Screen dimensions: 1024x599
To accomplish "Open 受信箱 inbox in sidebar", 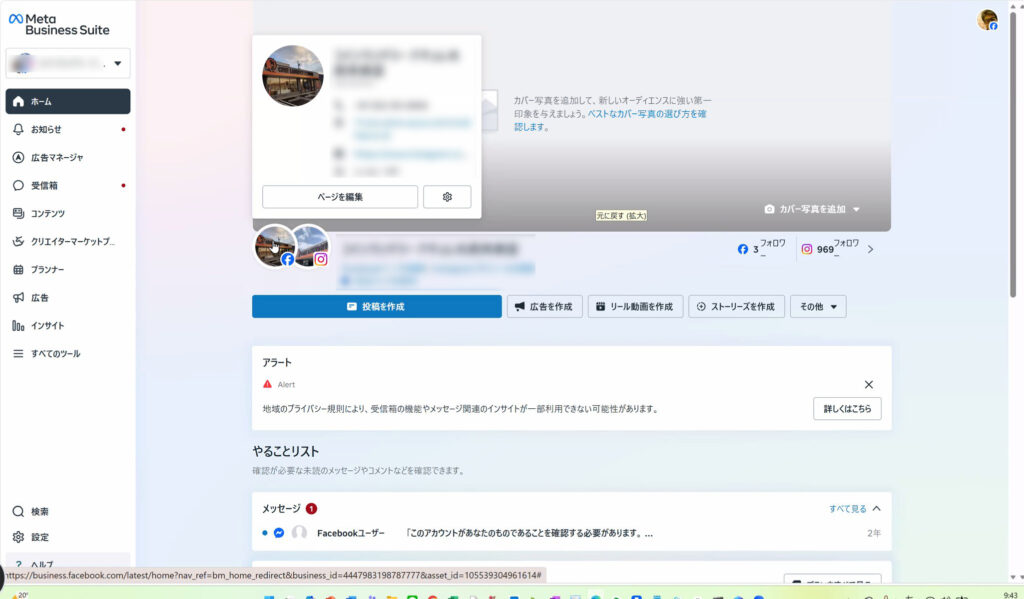I will (44, 185).
